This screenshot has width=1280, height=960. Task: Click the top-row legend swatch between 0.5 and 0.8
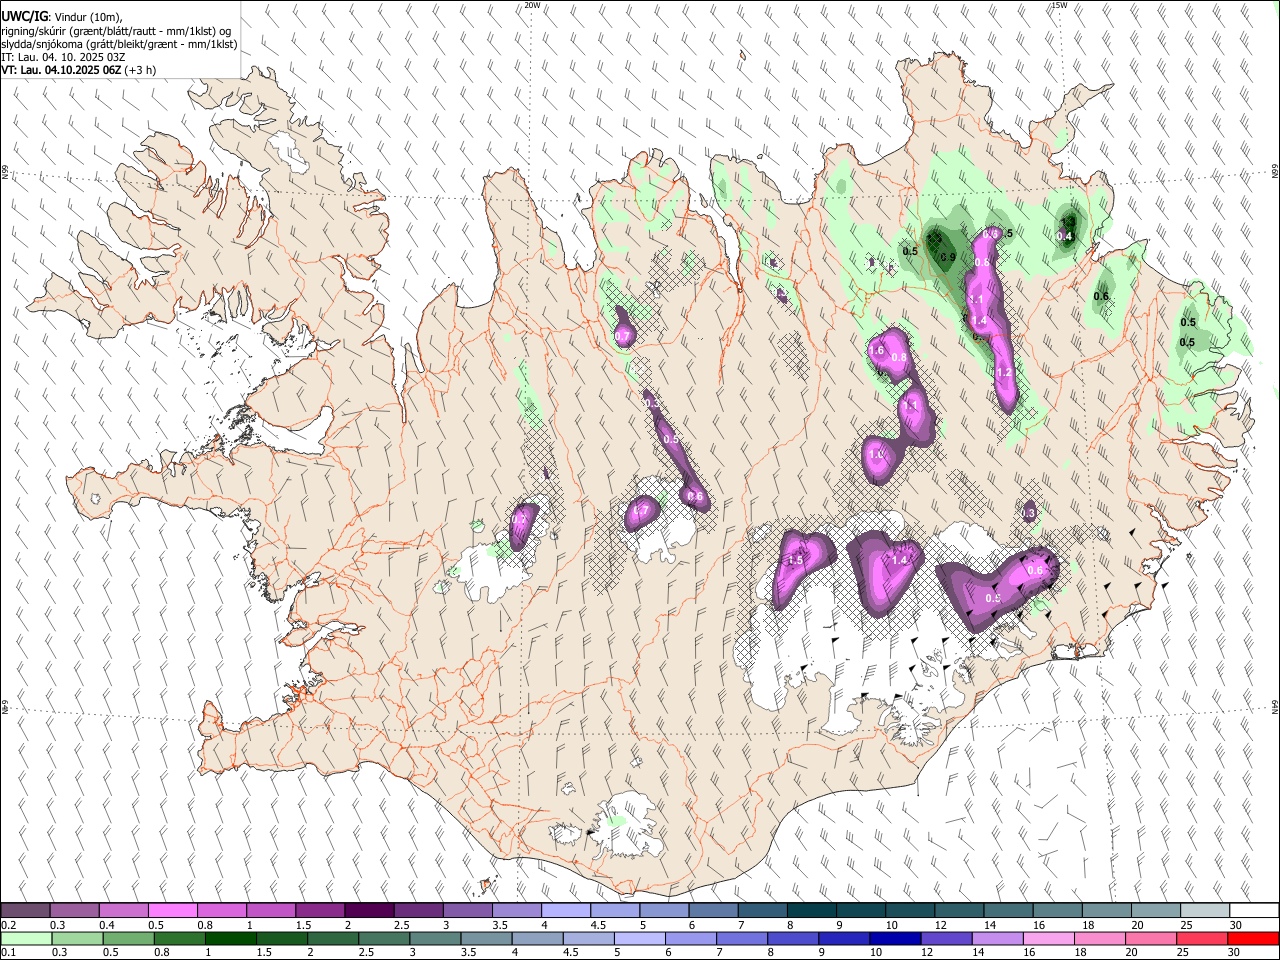point(173,911)
